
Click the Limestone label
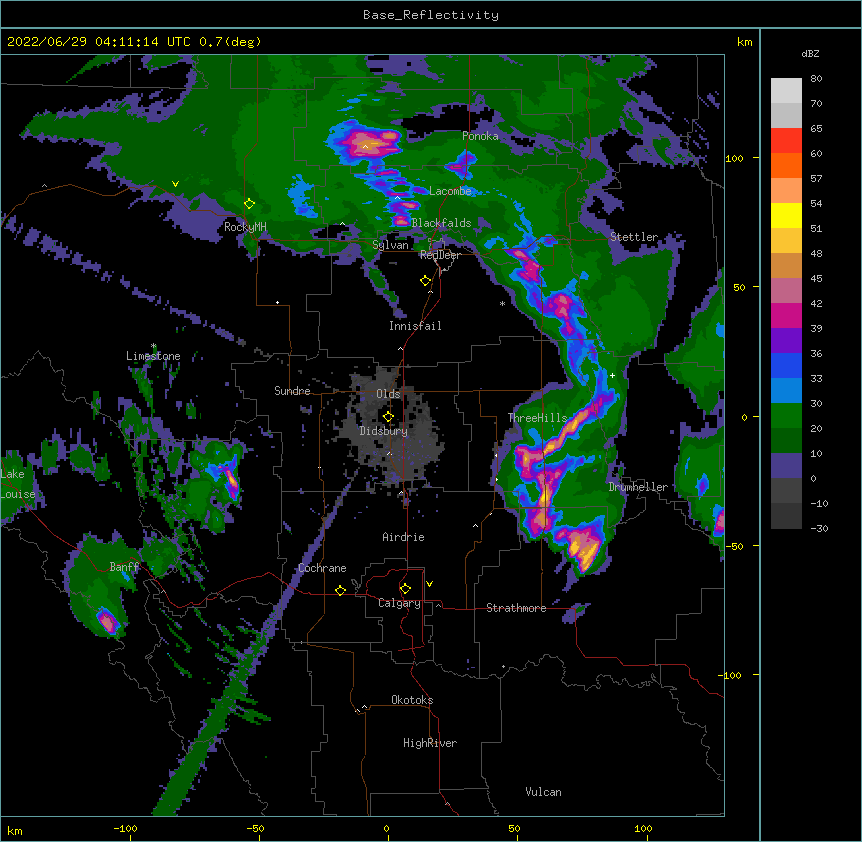(x=153, y=356)
